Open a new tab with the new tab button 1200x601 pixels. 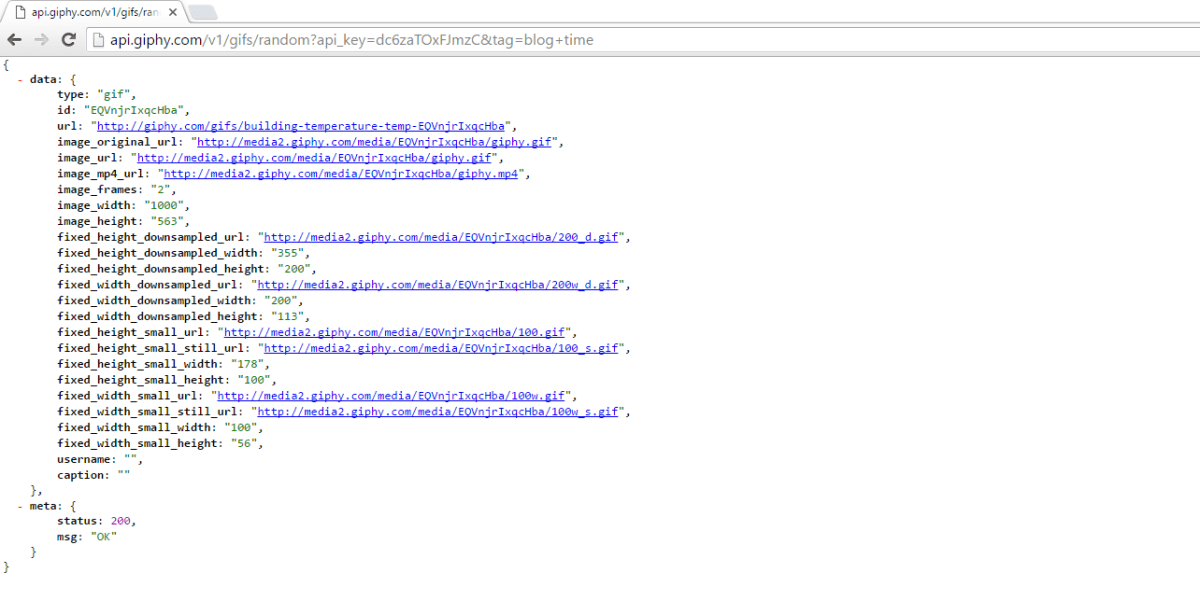coord(202,12)
